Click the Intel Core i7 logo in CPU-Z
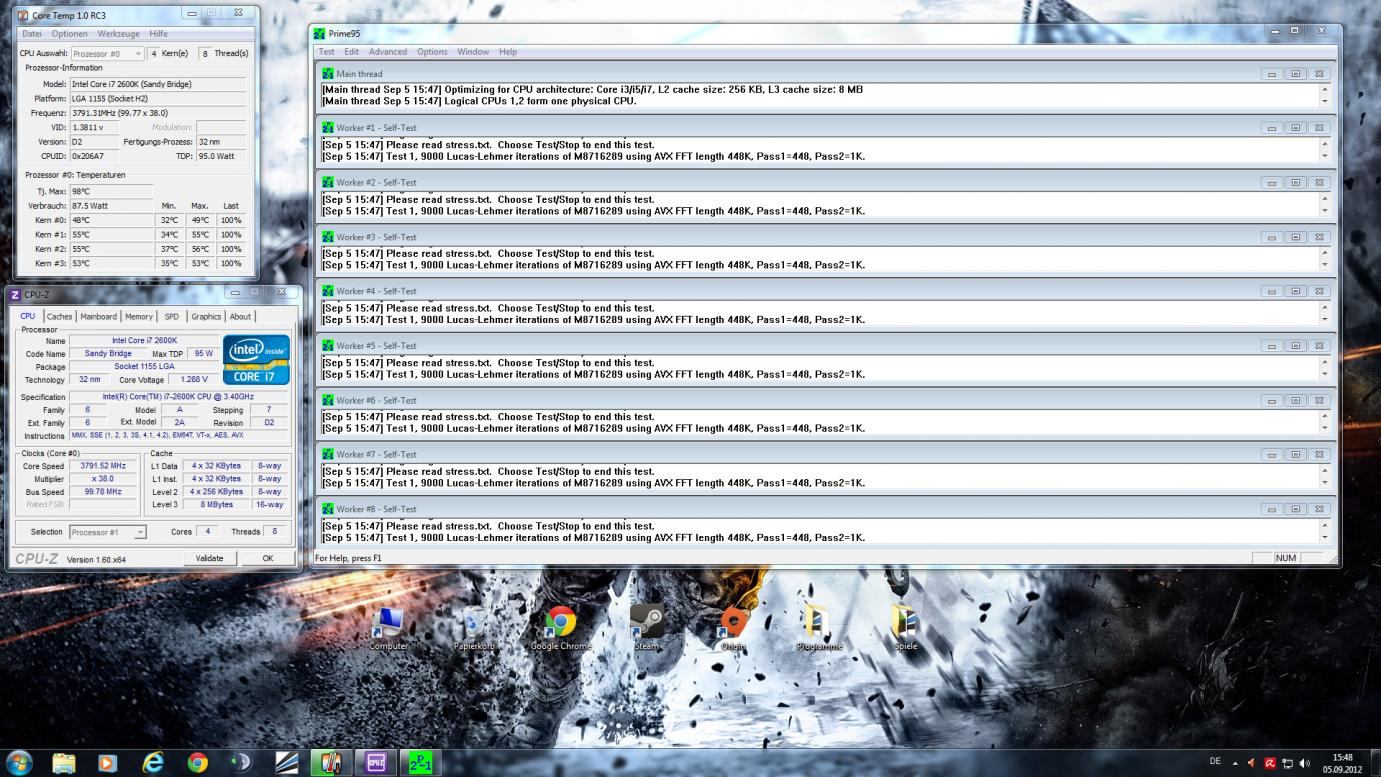1381x777 pixels. (256, 360)
